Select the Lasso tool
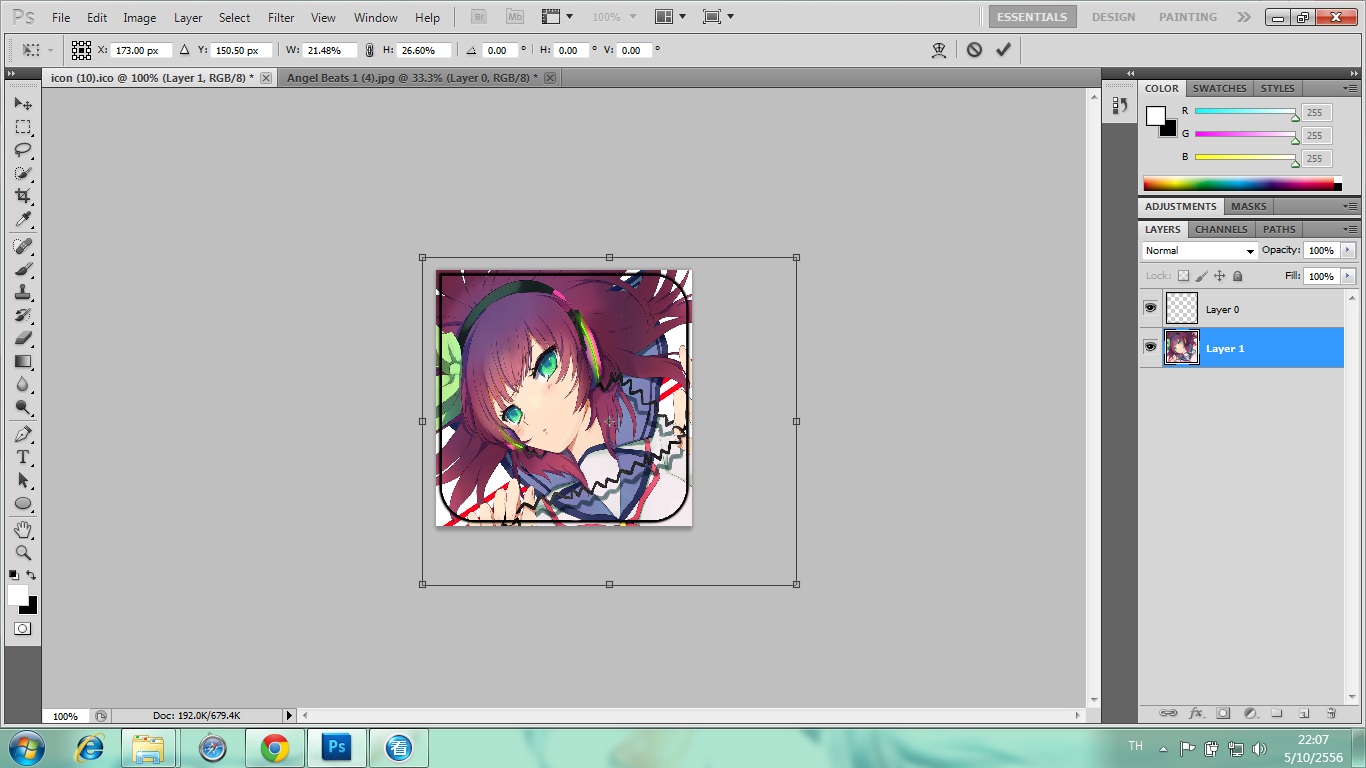Screen dimensions: 1366x768 [23, 150]
